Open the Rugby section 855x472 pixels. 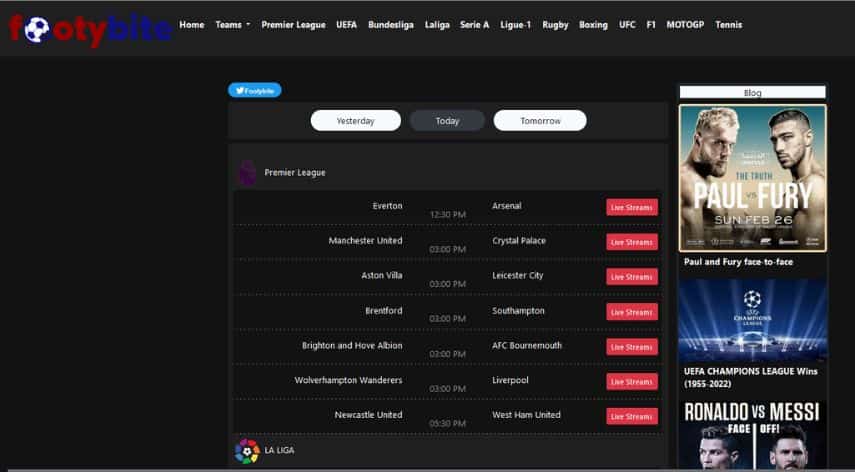click(555, 25)
